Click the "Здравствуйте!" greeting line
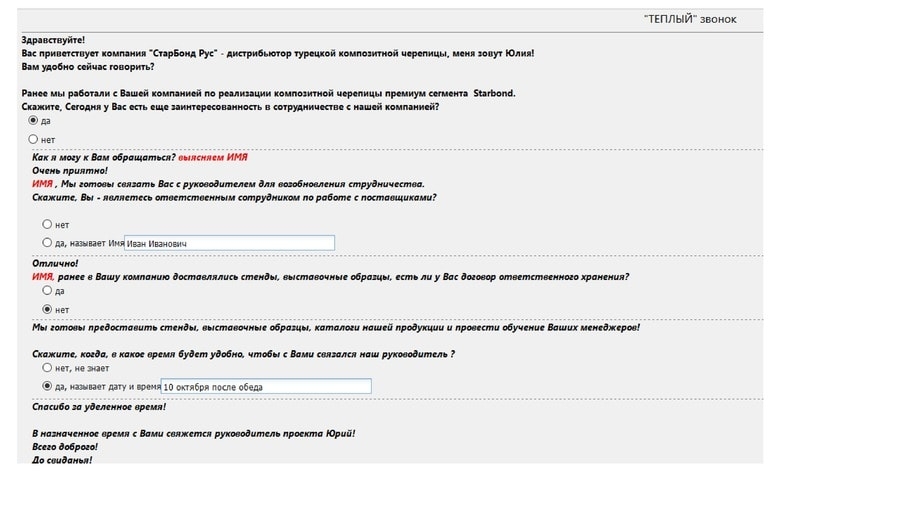Image resolution: width=900 pixels, height=506 pixels. [53, 40]
